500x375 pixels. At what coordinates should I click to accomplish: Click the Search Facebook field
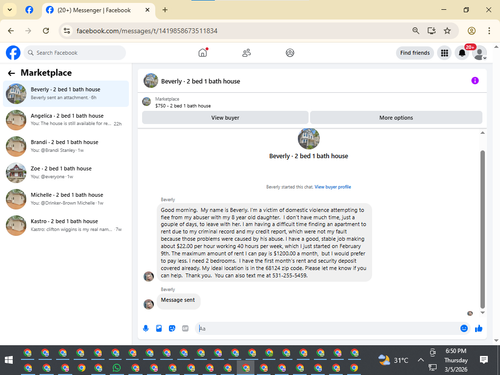tap(75, 53)
